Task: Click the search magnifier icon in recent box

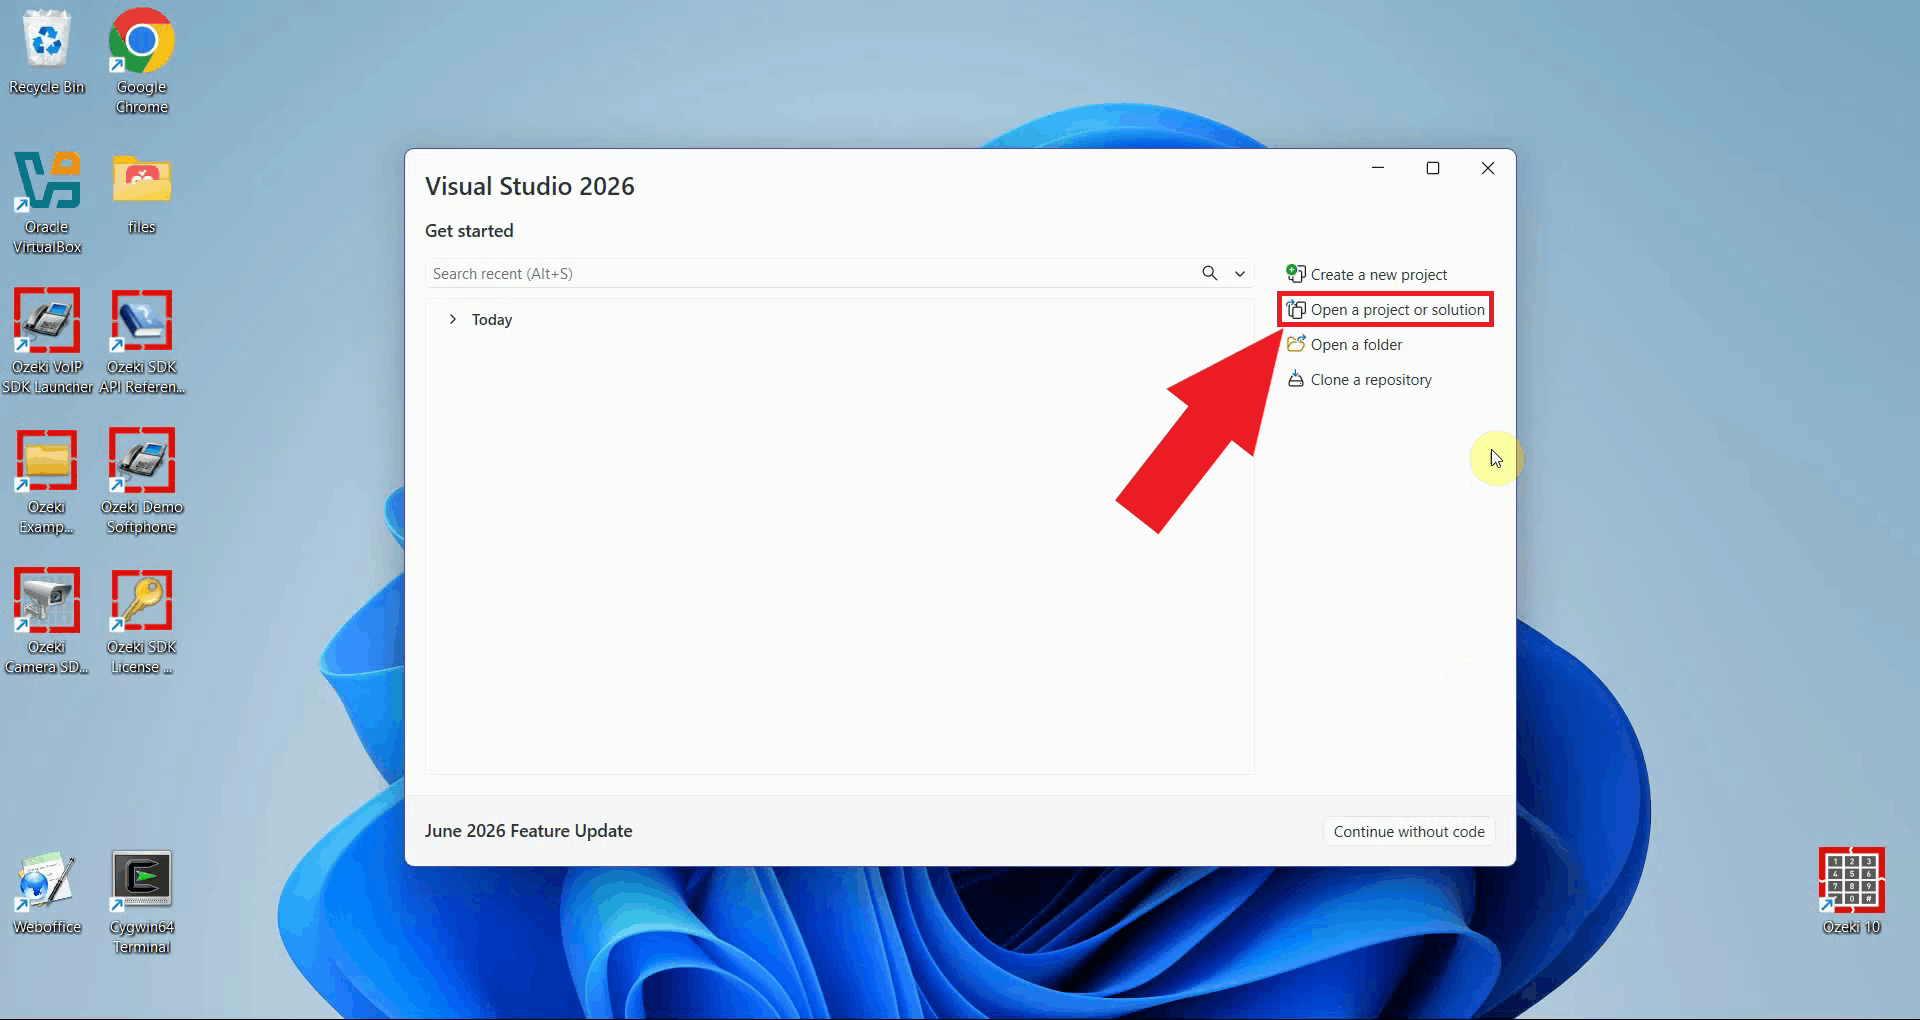Action: coord(1210,273)
